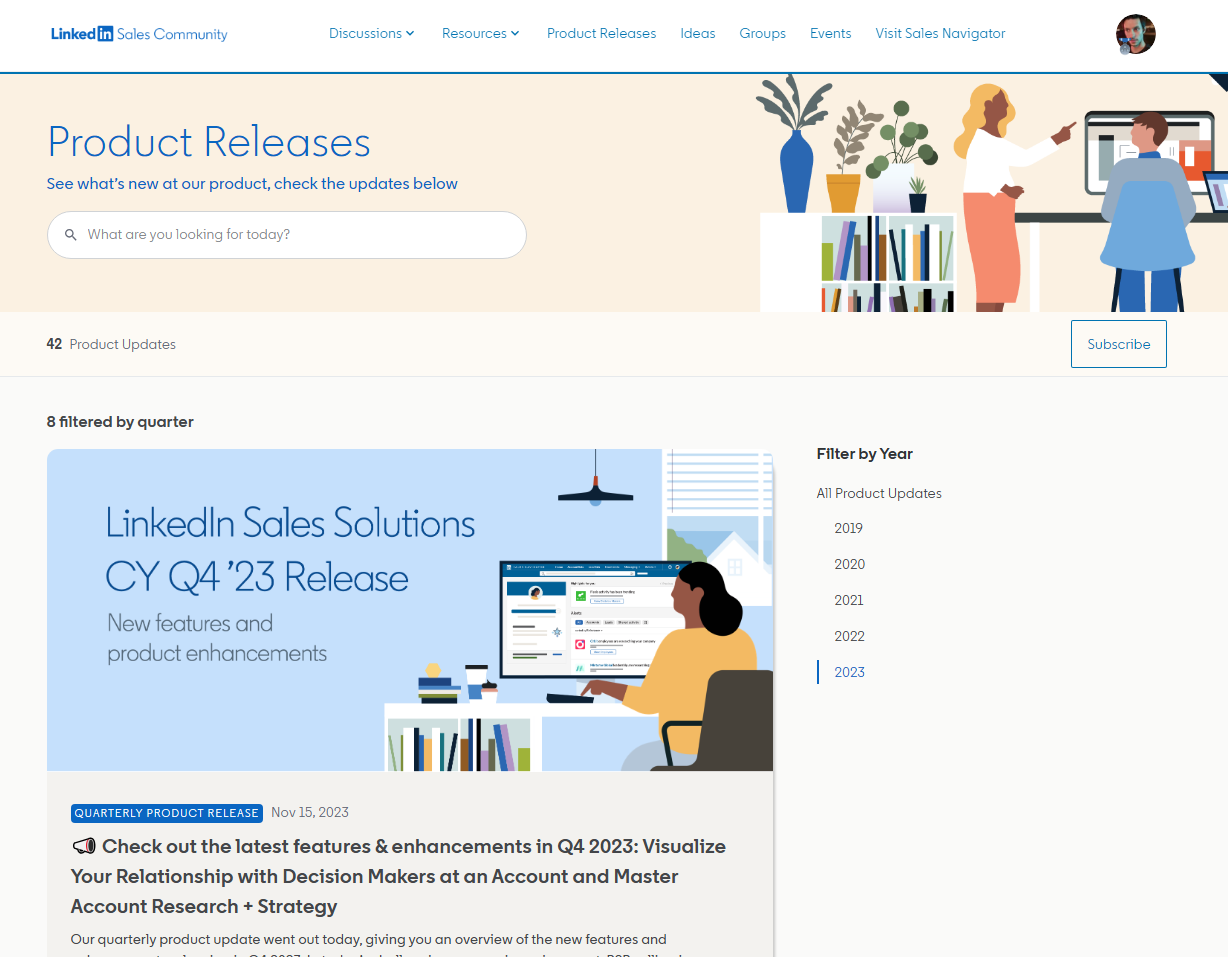1228x957 pixels.
Task: Filter product updates by 2019
Action: click(x=848, y=528)
